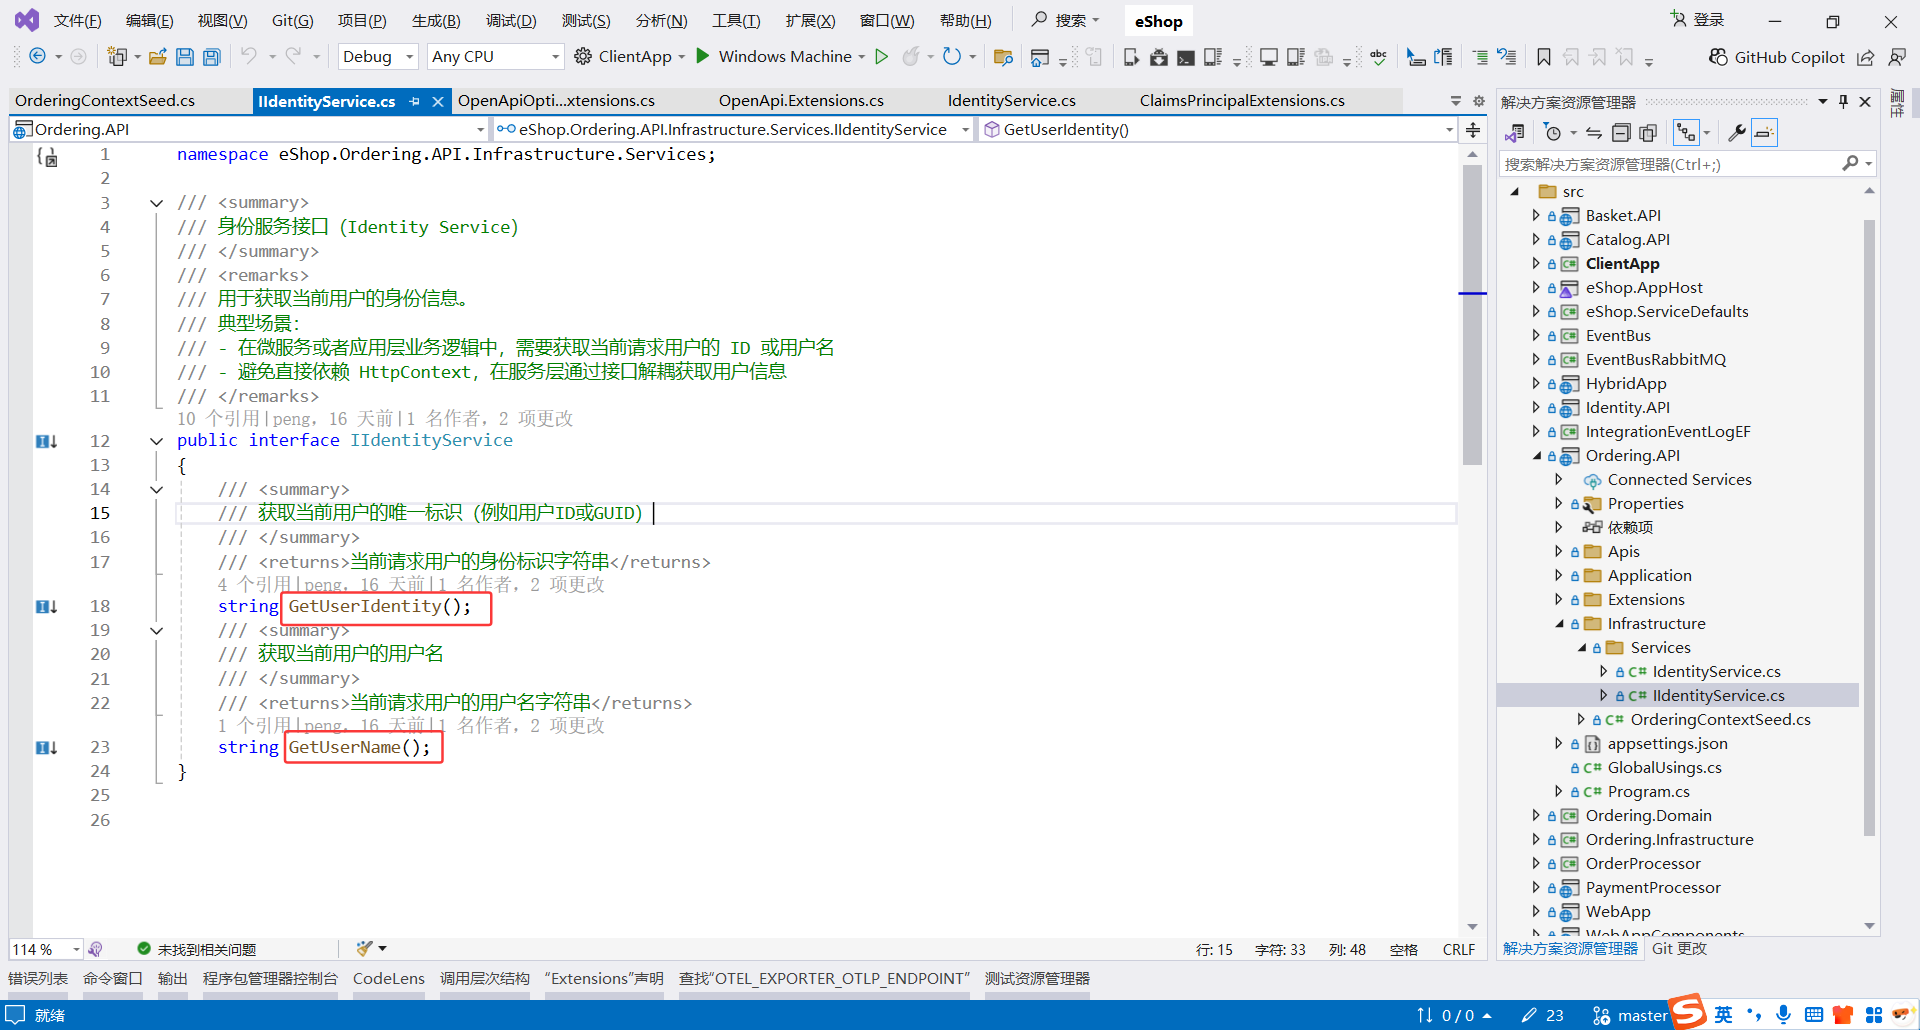
Task: Click the Share icon beside GitHub Copilot
Action: click(1866, 57)
